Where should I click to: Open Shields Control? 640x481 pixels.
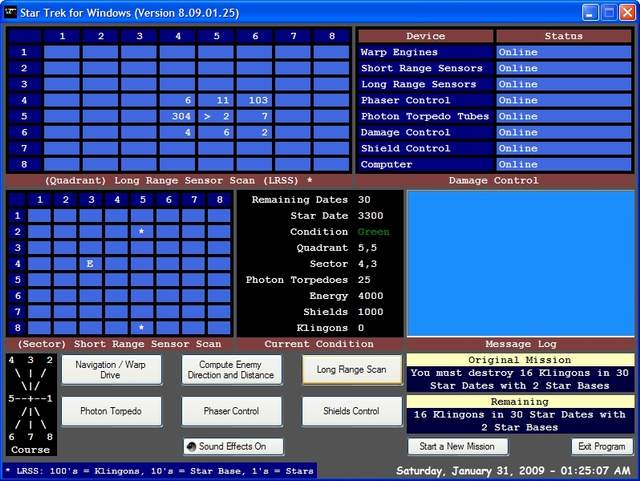click(x=352, y=411)
